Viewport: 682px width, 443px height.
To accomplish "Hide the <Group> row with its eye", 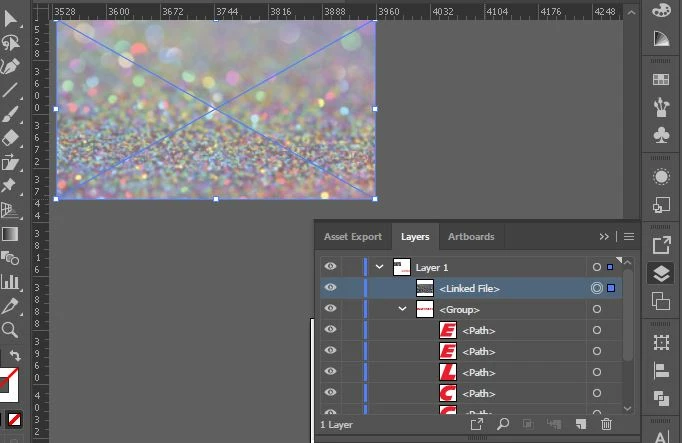I will [x=331, y=308].
